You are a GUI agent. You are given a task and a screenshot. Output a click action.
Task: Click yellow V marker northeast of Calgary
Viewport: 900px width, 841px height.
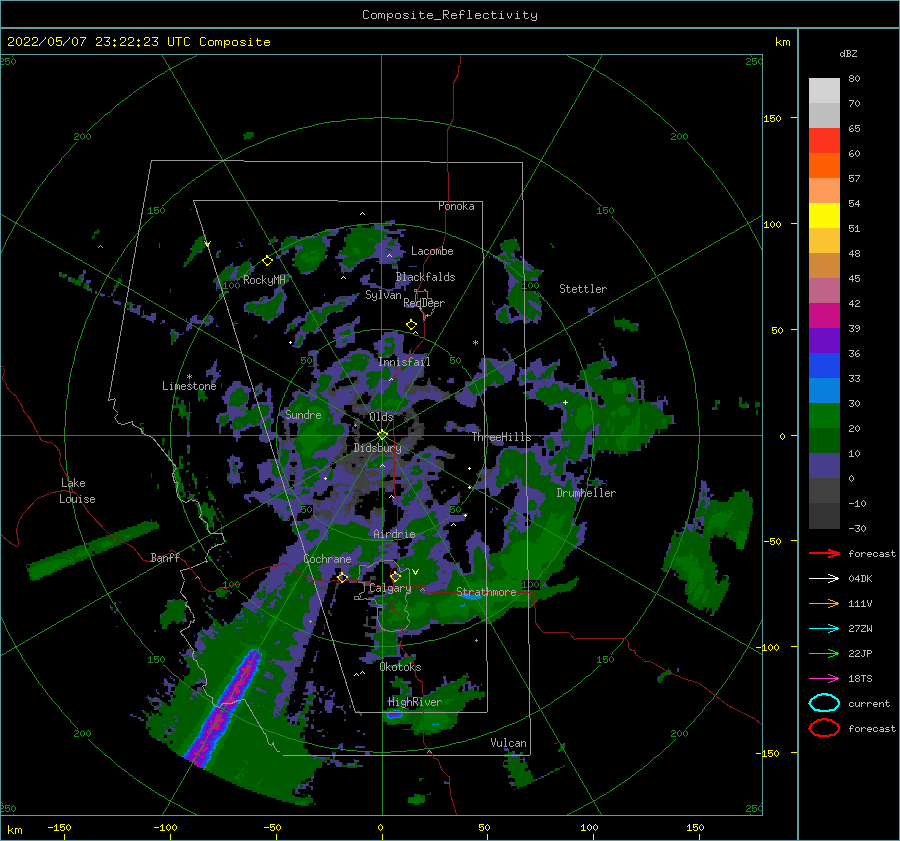pos(415,572)
